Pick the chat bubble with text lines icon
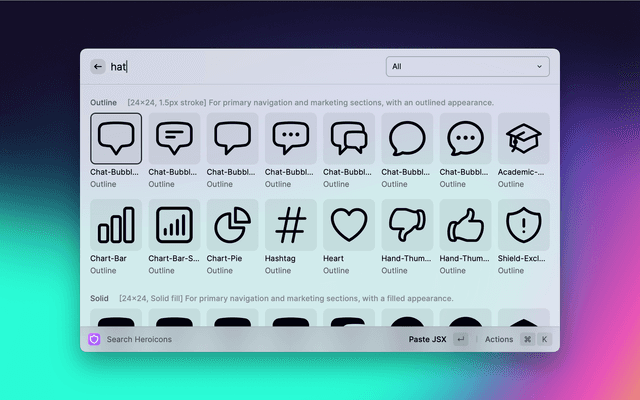640x400 pixels. click(x=174, y=138)
